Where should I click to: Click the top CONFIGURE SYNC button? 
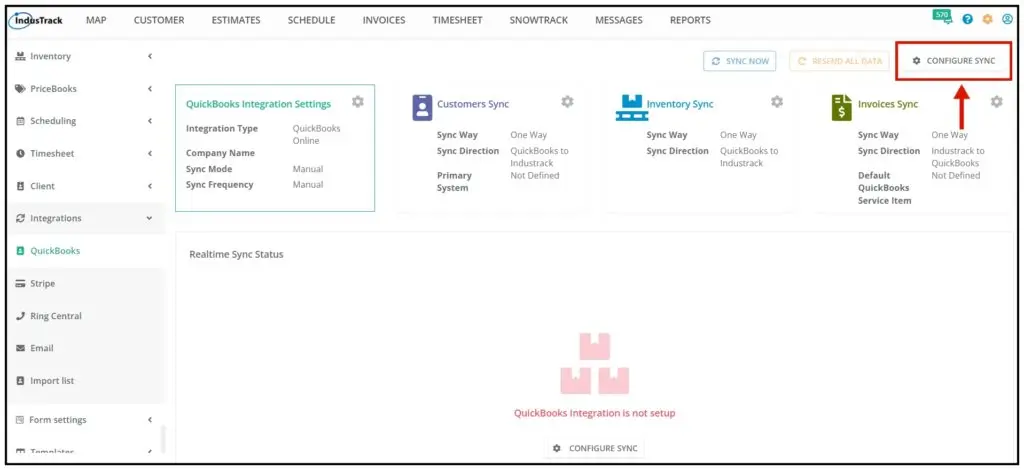(x=953, y=61)
